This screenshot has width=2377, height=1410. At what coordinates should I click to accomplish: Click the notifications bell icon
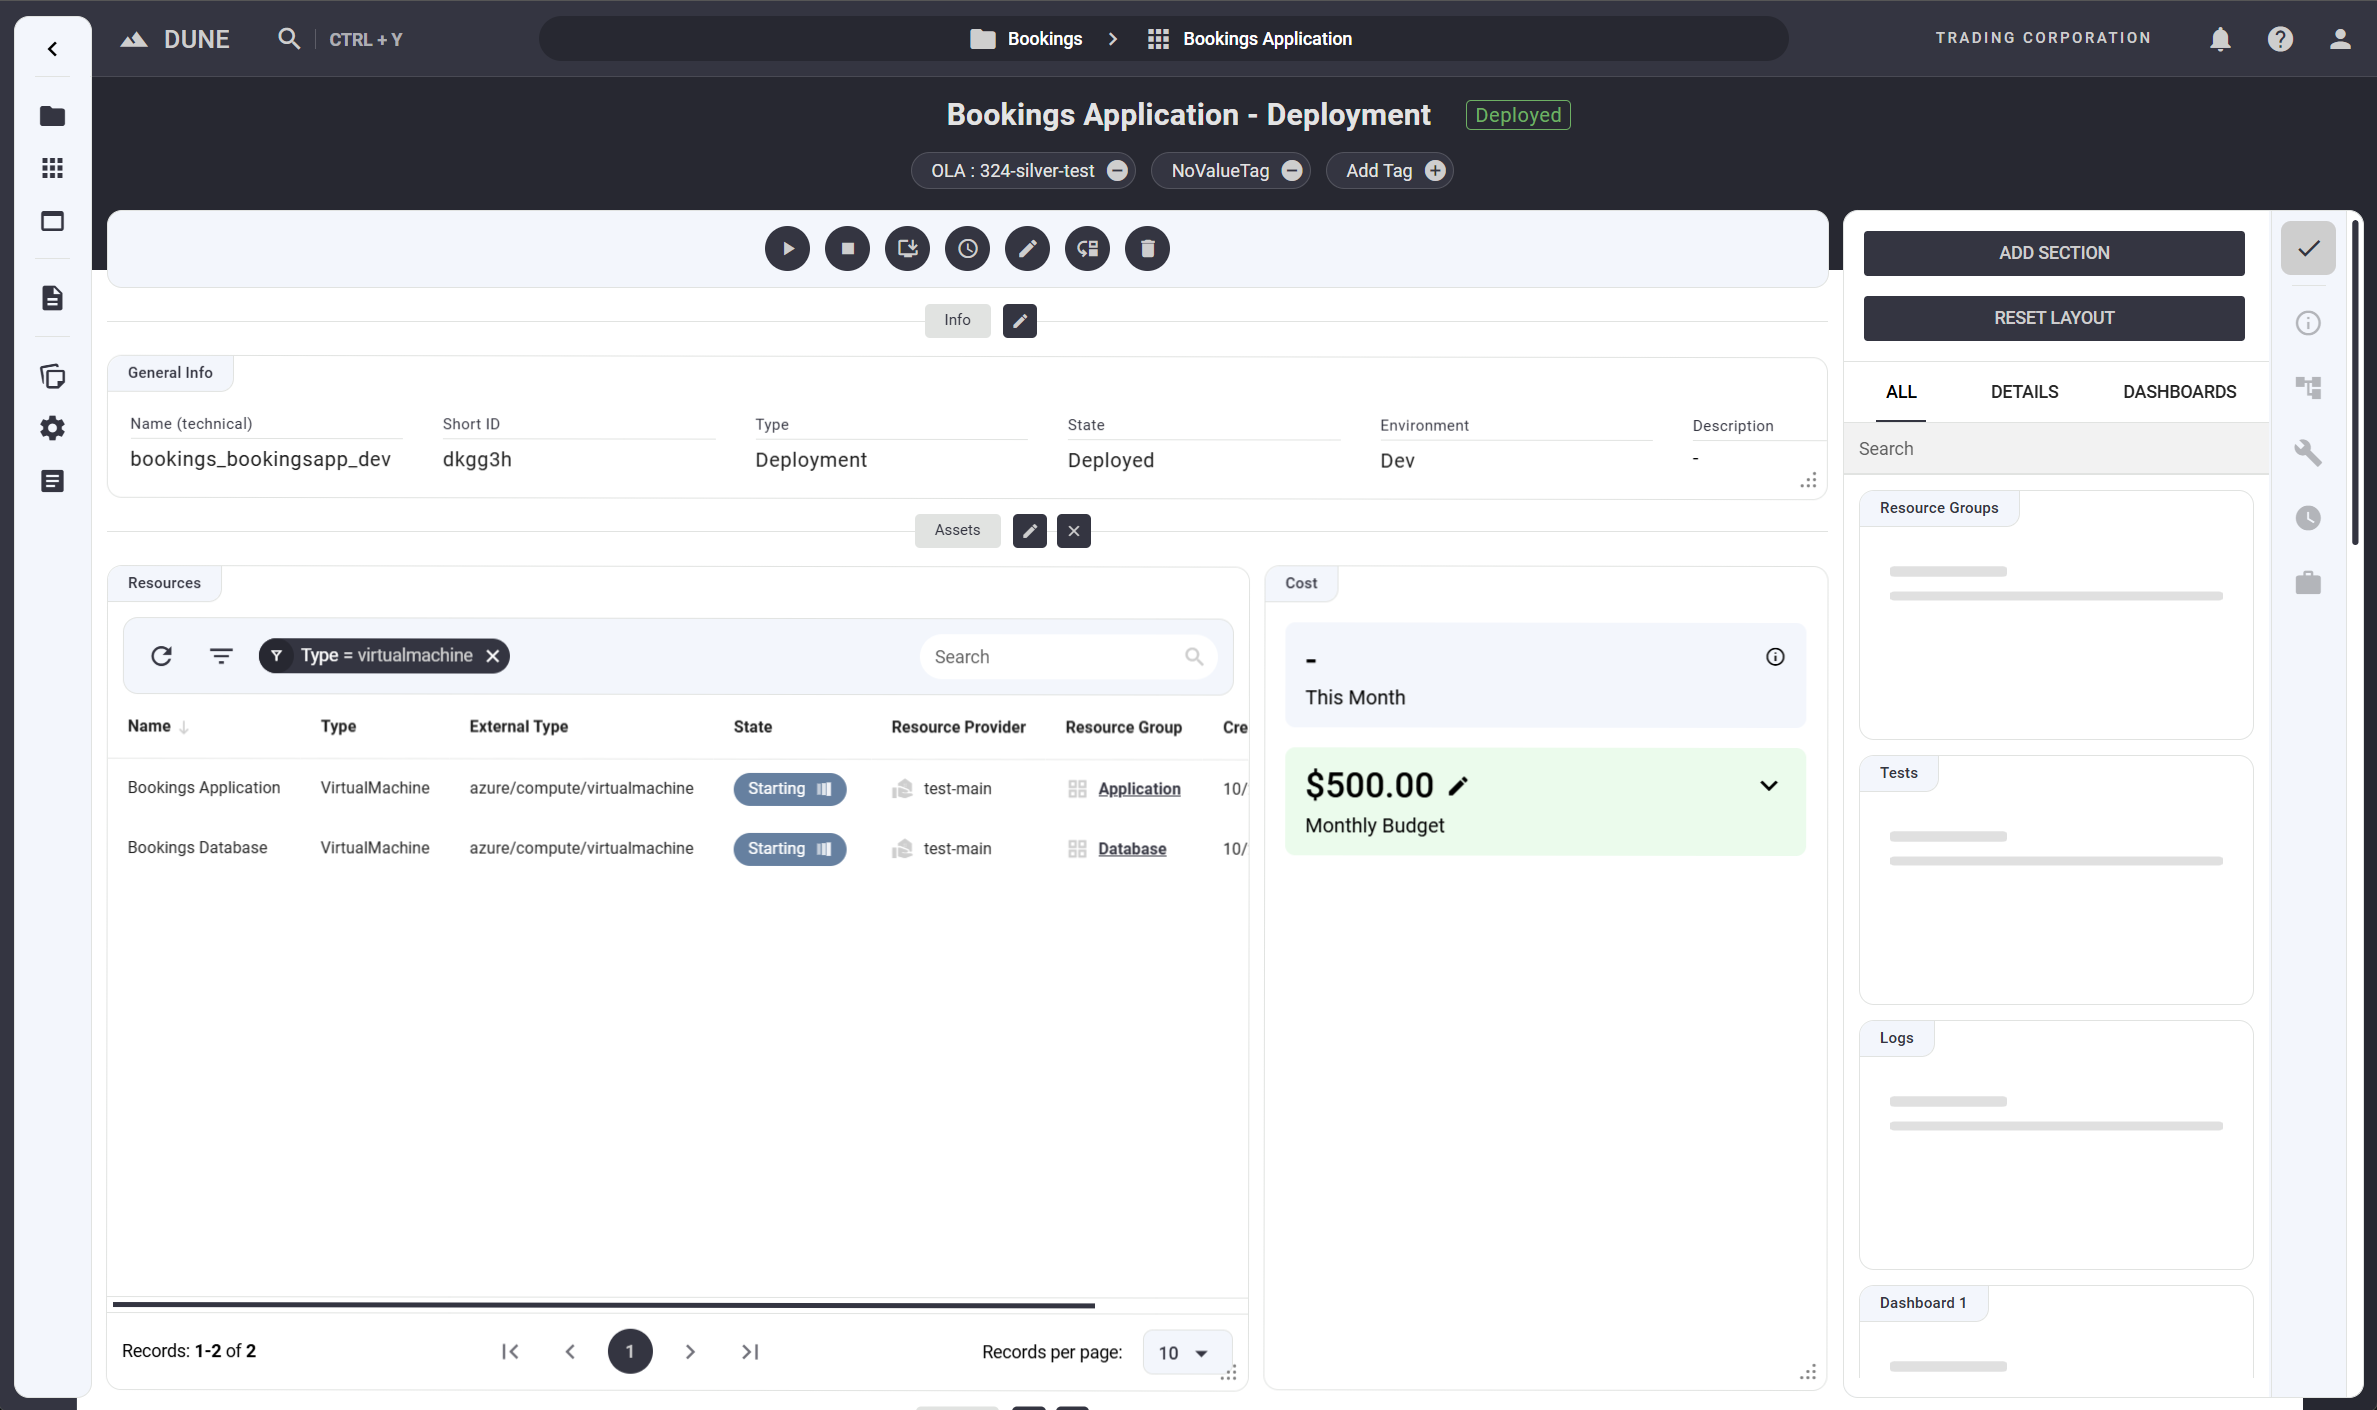[2219, 39]
